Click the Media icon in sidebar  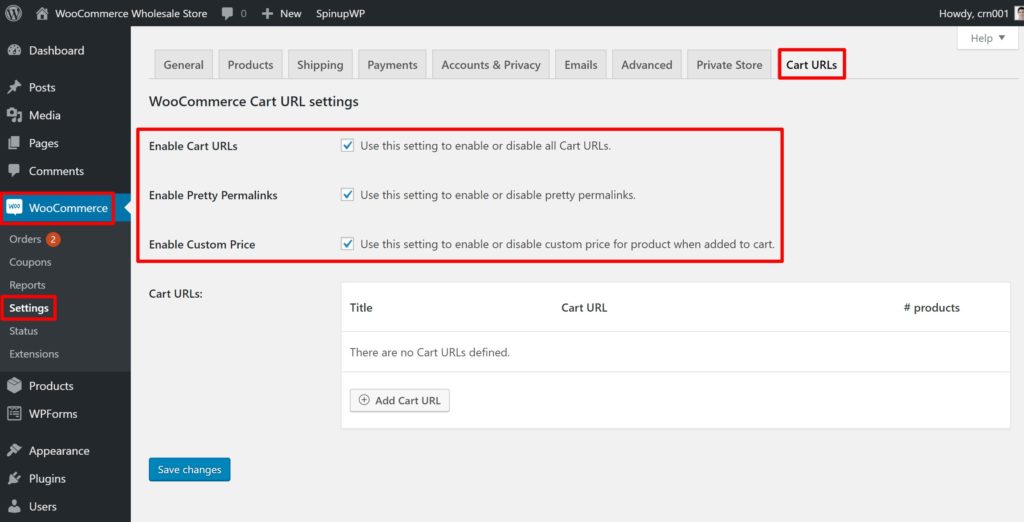pyautogui.click(x=14, y=115)
